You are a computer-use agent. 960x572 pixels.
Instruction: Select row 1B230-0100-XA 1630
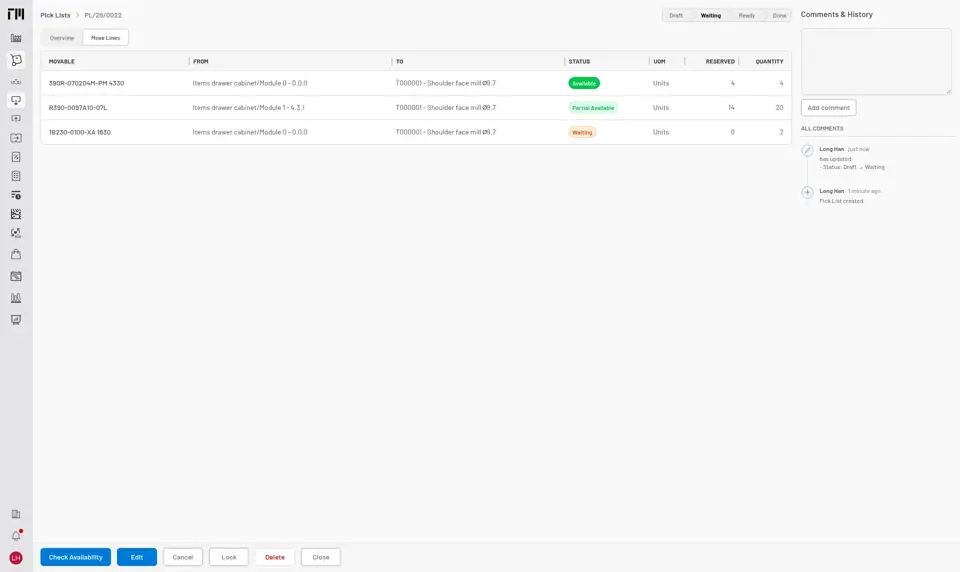(x=416, y=132)
